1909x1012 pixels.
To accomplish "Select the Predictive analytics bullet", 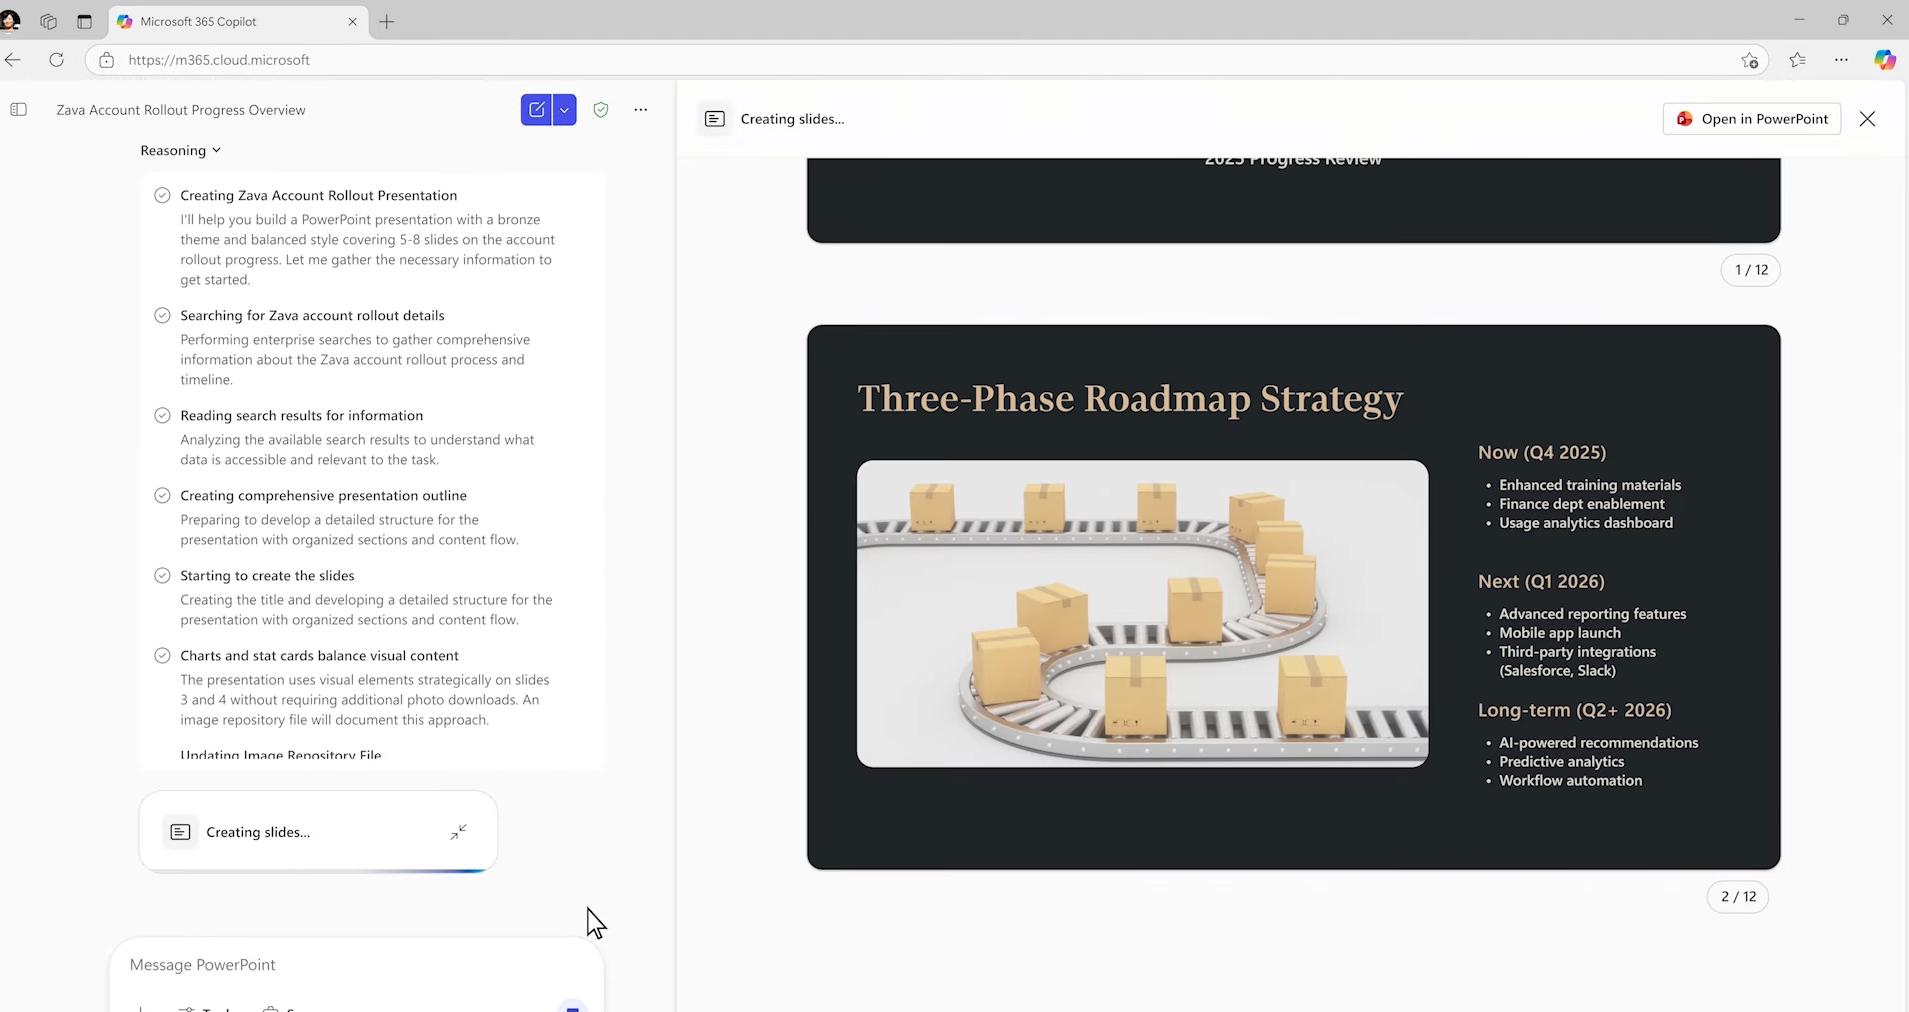I will (1562, 762).
